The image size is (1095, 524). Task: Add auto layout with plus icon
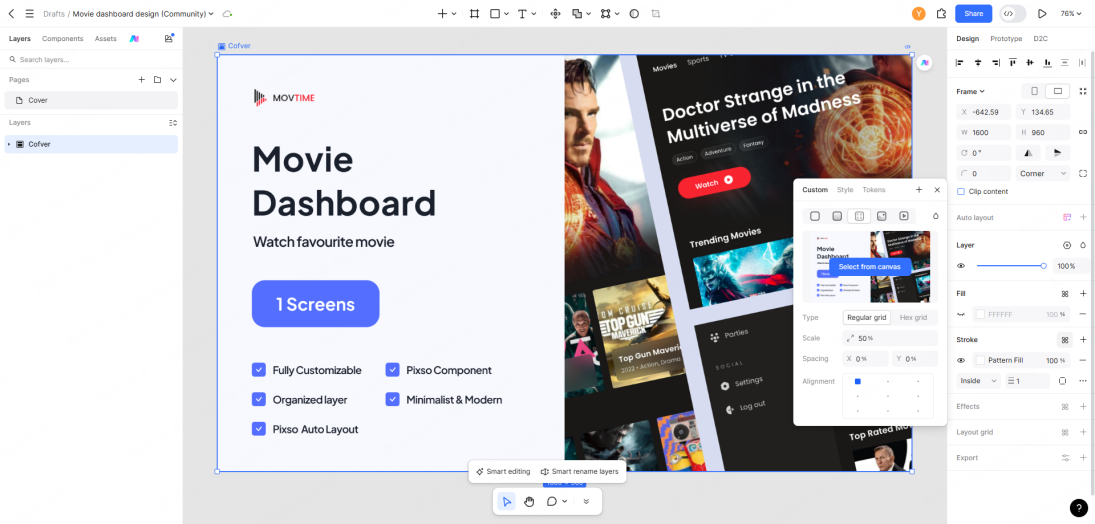click(1083, 217)
